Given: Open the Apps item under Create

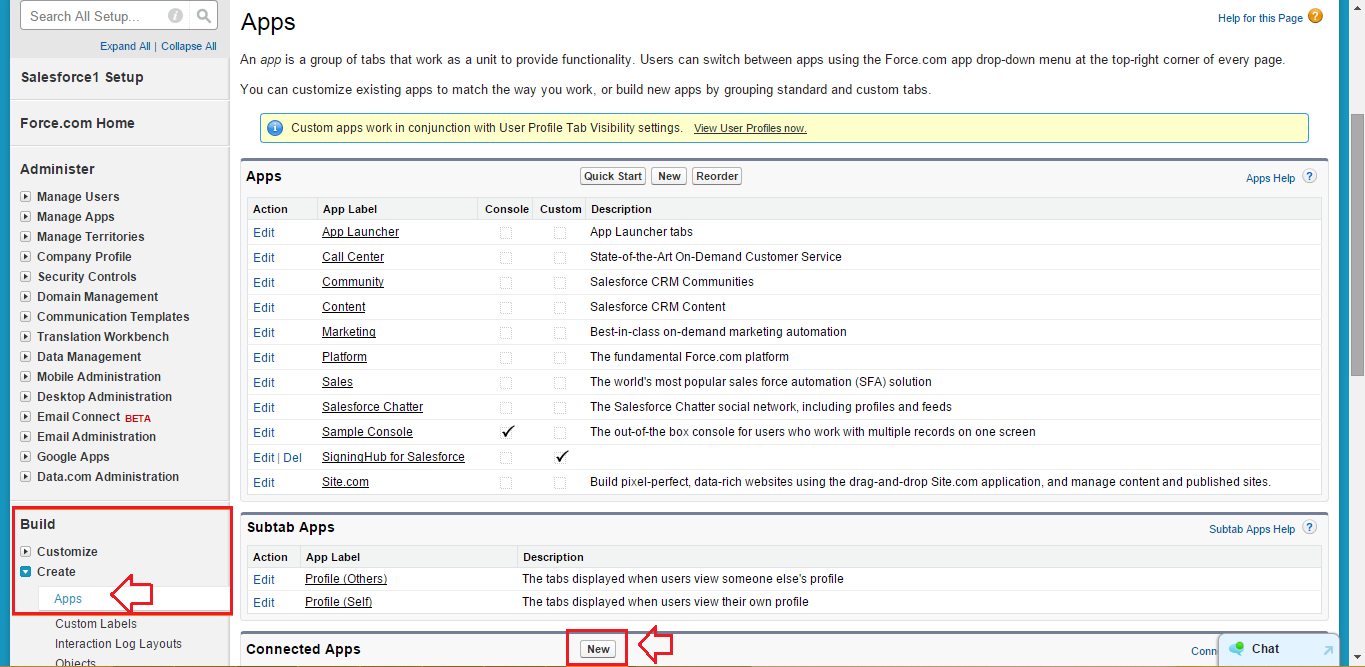Looking at the screenshot, I should coord(68,599).
